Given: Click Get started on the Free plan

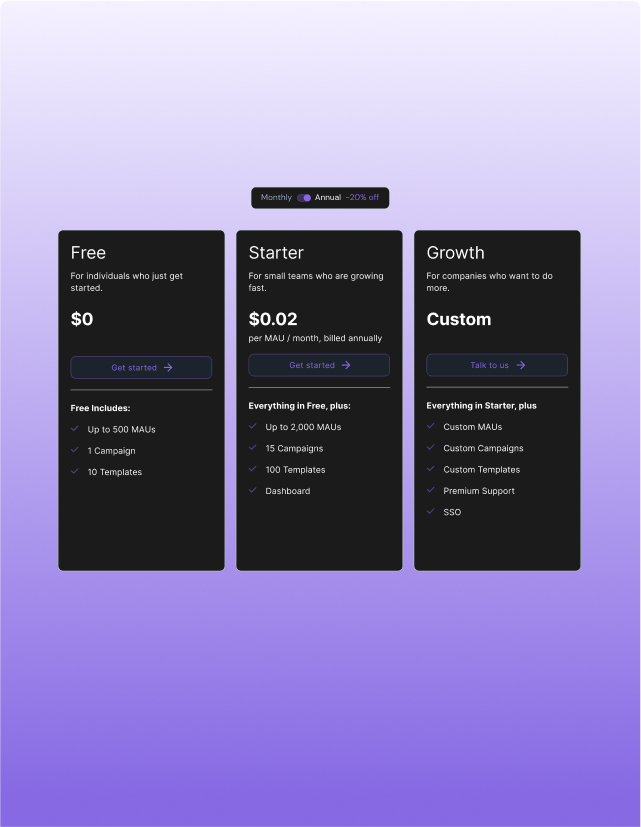Looking at the screenshot, I should (141, 367).
